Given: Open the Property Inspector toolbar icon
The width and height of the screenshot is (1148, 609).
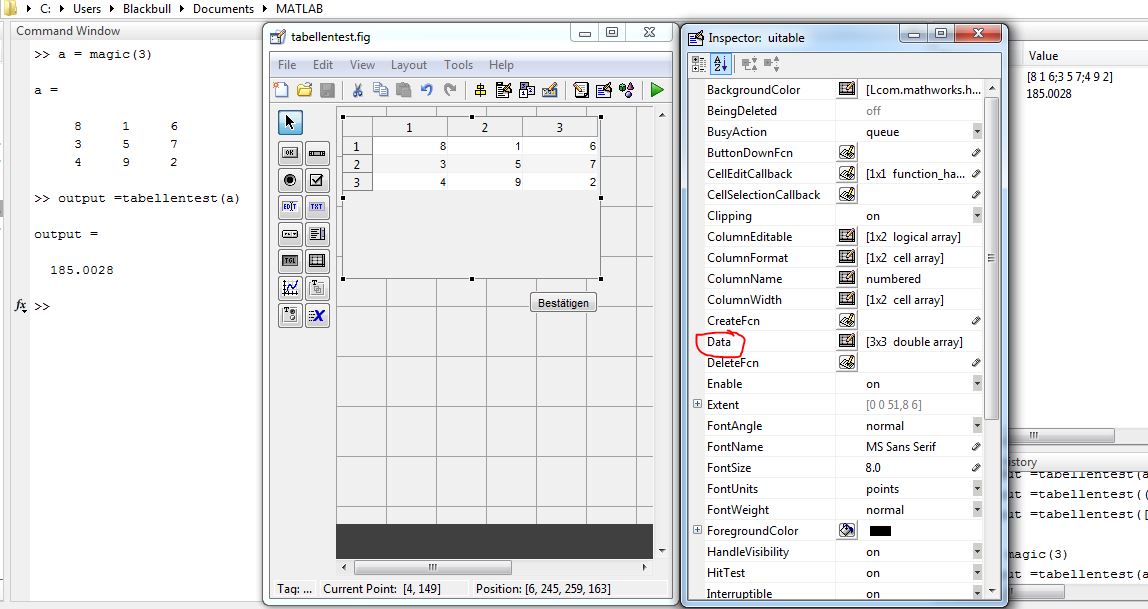Looking at the screenshot, I should click(603, 90).
